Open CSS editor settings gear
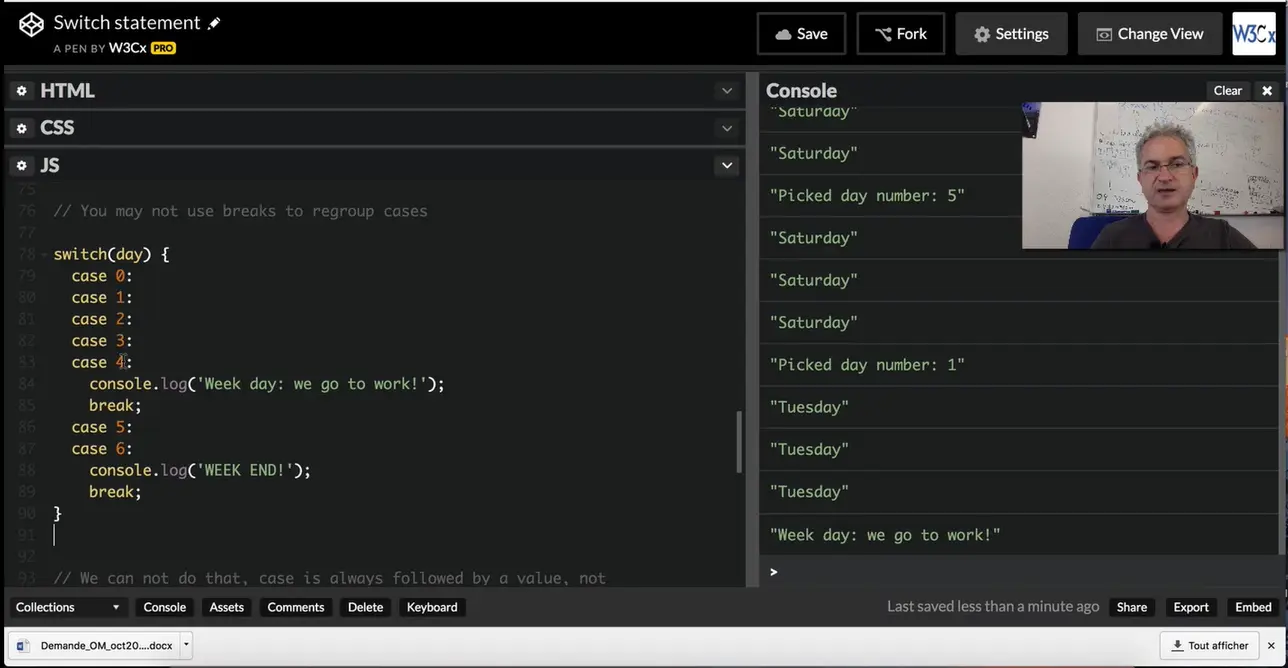This screenshot has height=668, width=1288. 21,128
